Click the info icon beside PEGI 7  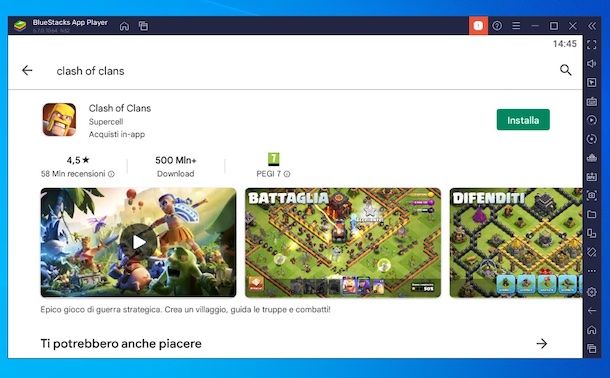(x=287, y=174)
